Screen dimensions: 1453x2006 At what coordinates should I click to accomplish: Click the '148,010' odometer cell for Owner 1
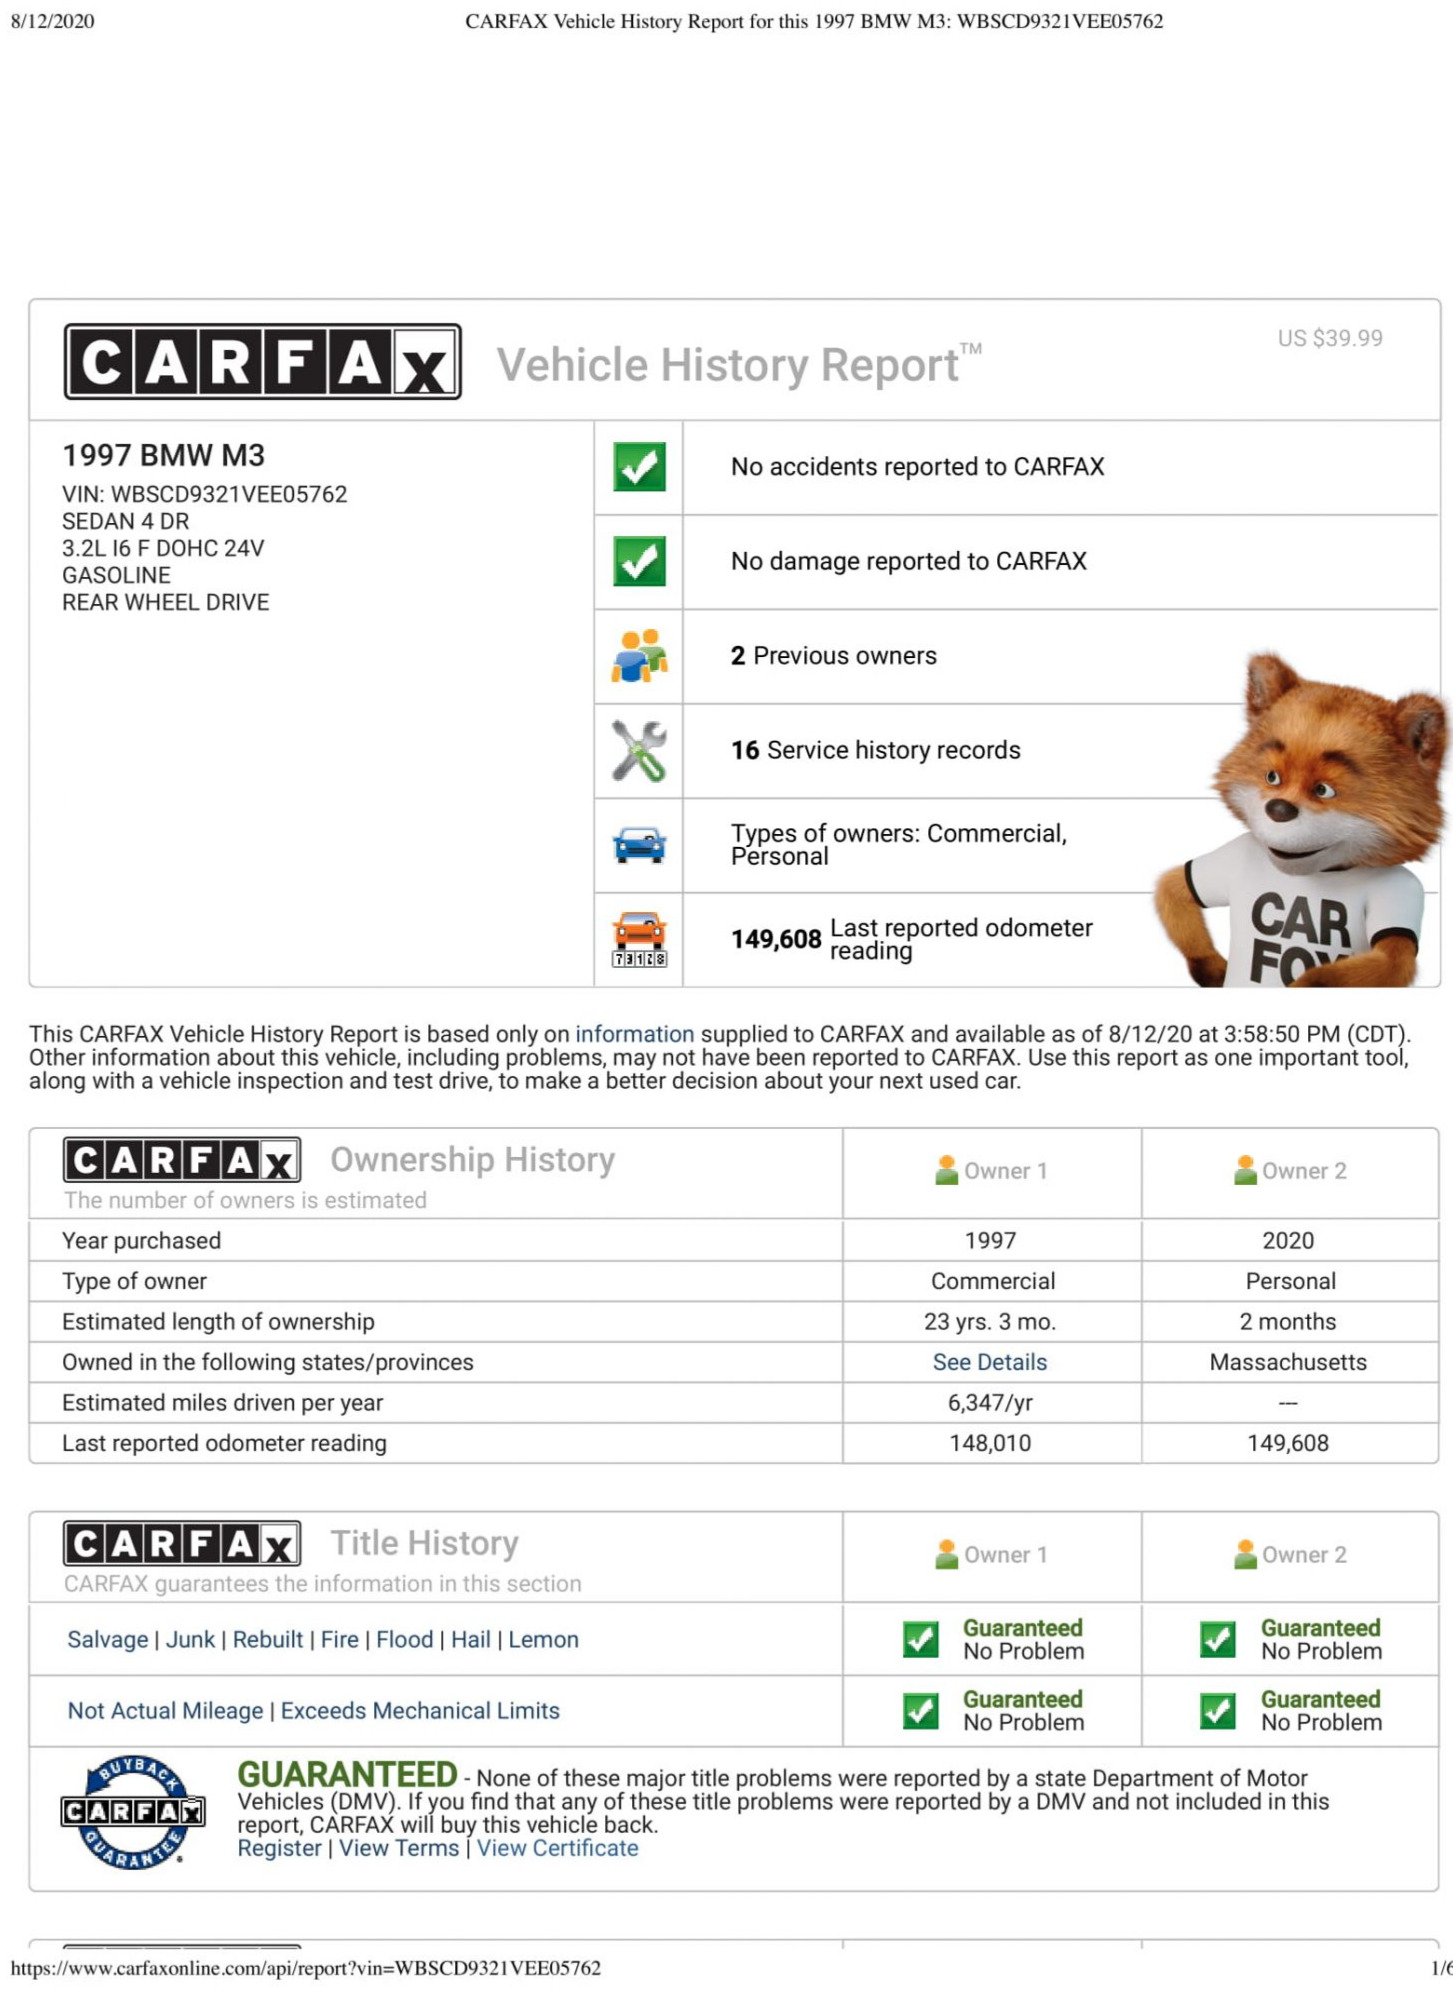click(990, 1443)
